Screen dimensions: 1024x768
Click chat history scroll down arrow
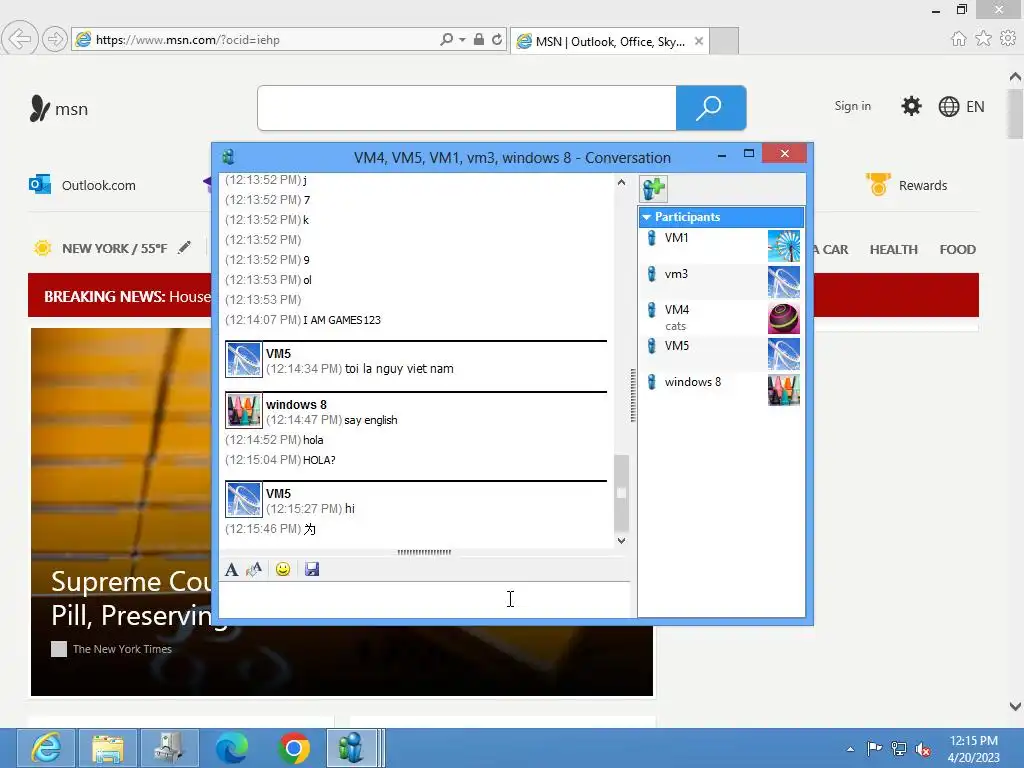click(621, 541)
